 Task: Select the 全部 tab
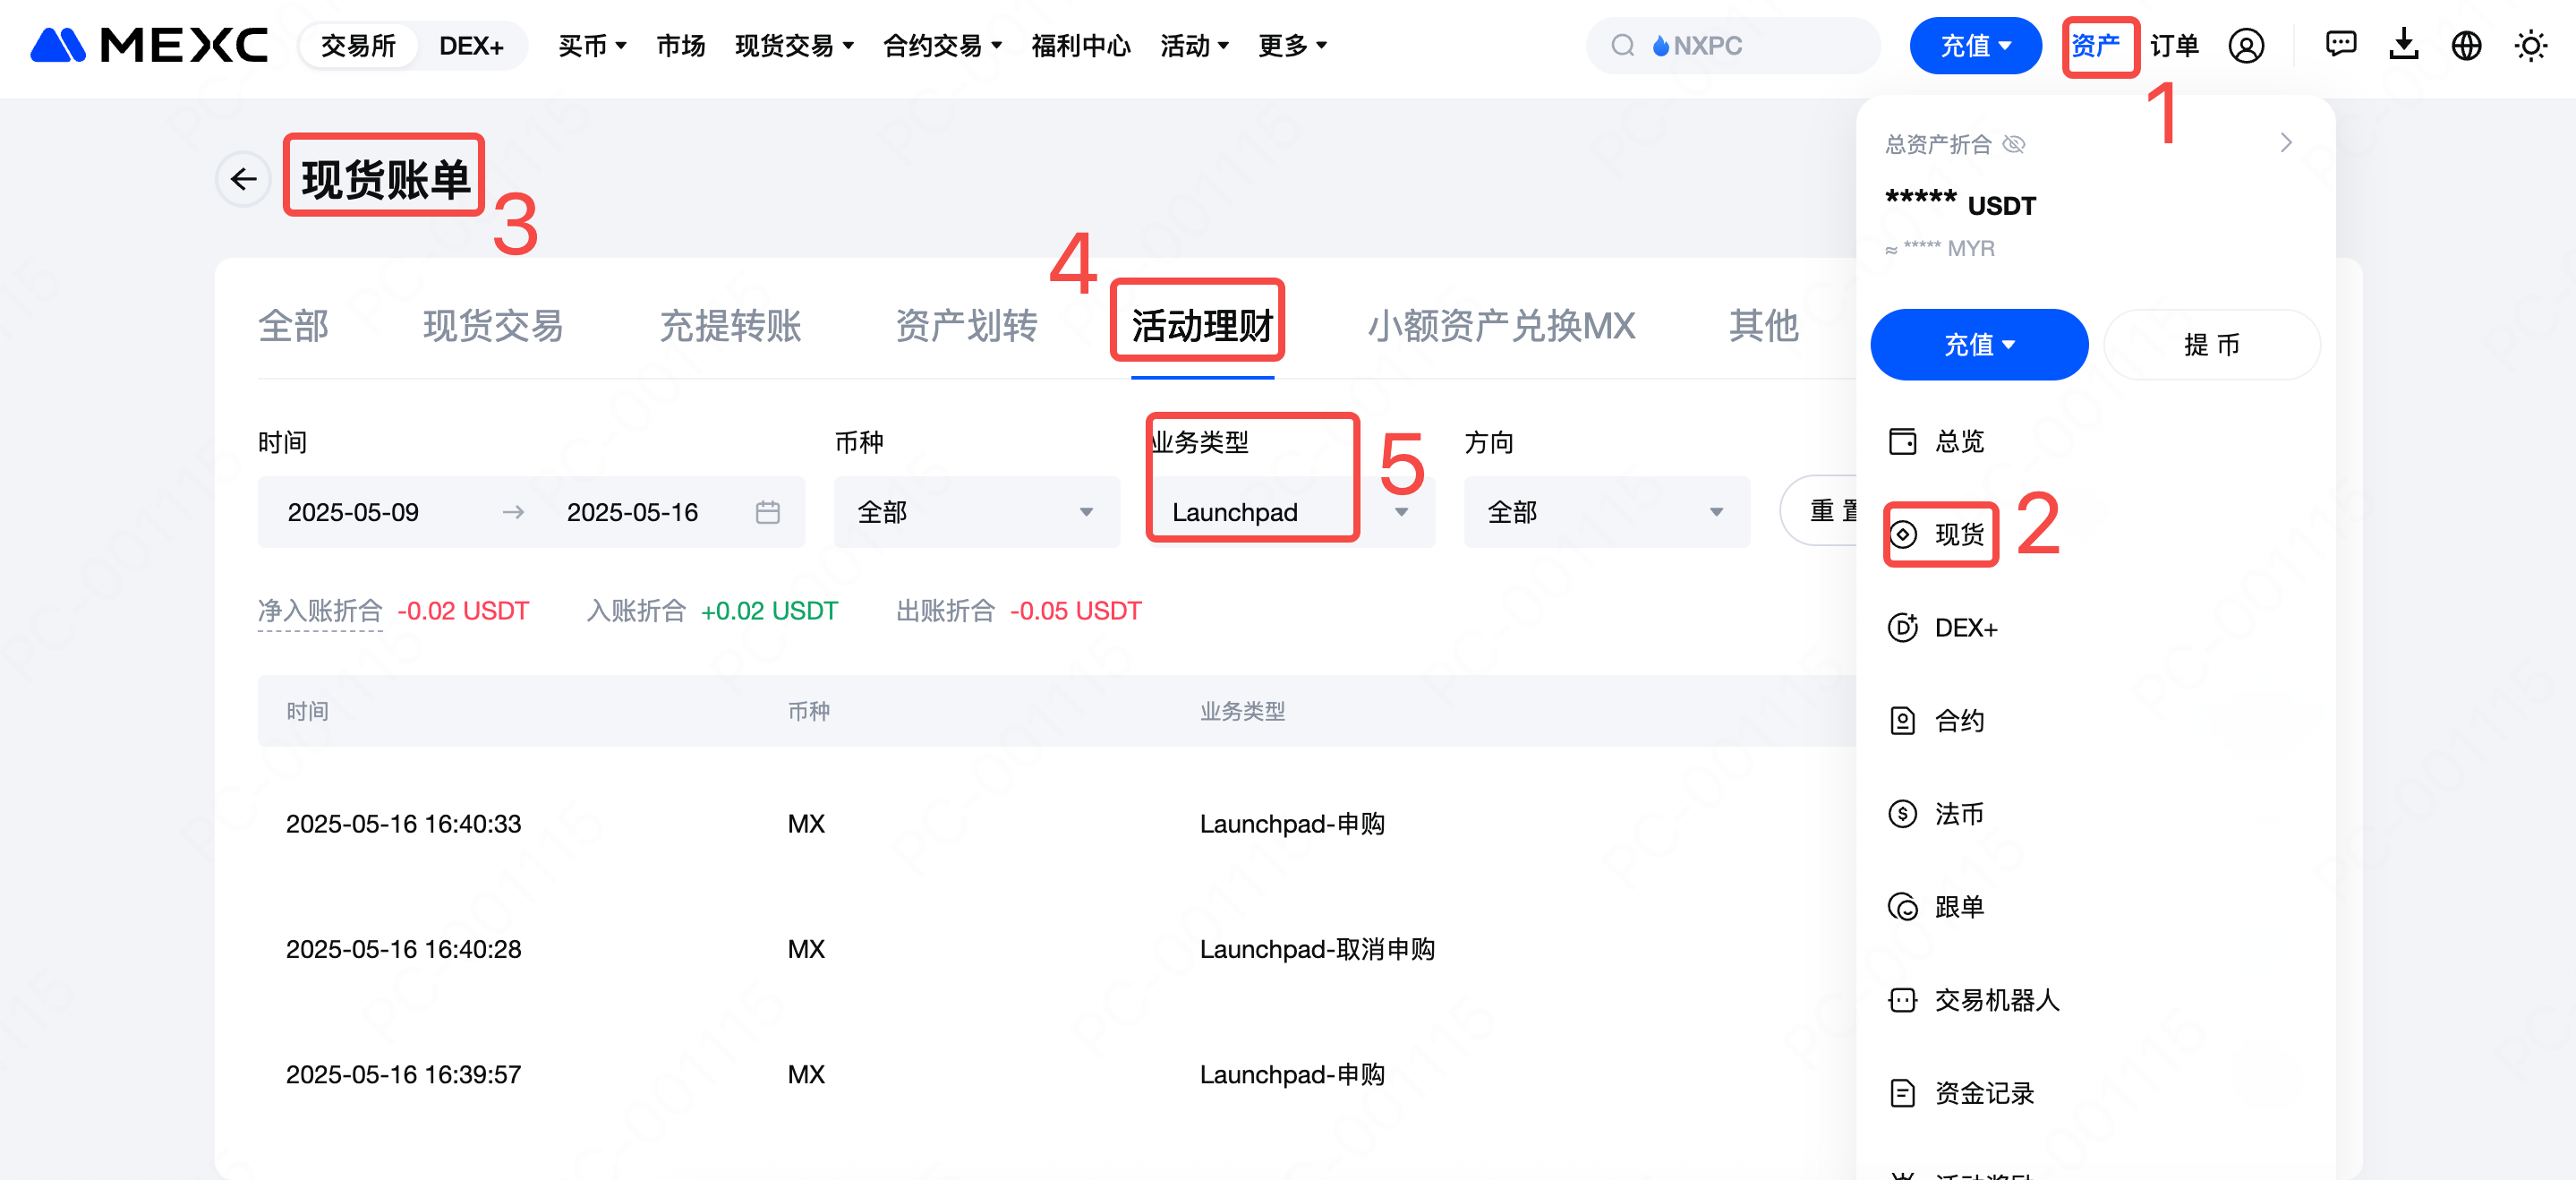tap(293, 325)
